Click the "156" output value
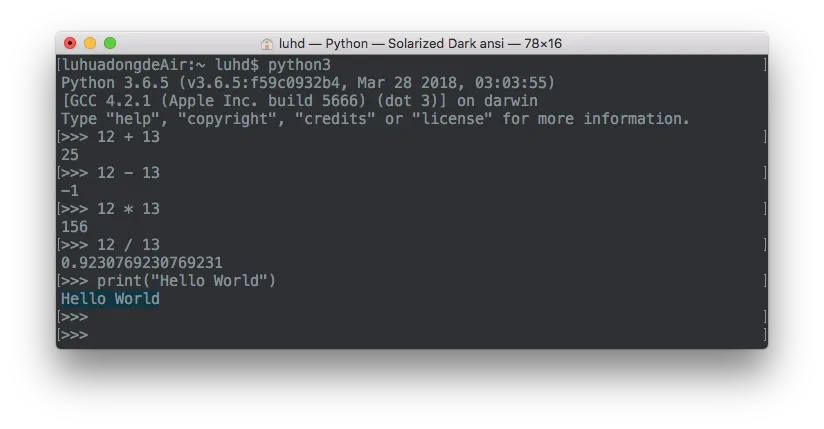824x429 pixels. point(75,227)
